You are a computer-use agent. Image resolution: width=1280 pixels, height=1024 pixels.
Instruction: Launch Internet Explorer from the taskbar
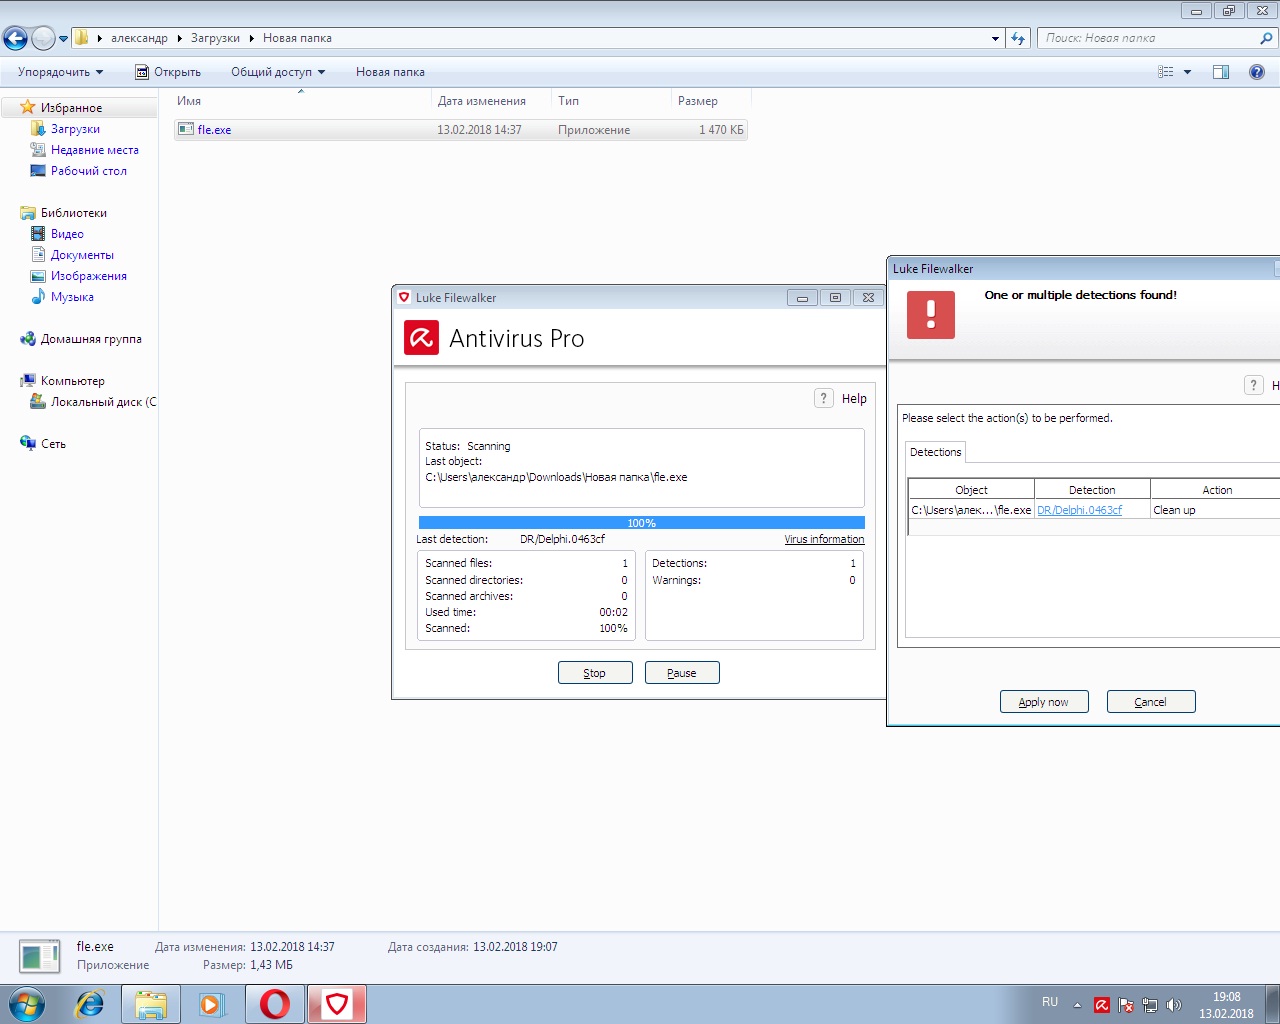pos(90,1004)
